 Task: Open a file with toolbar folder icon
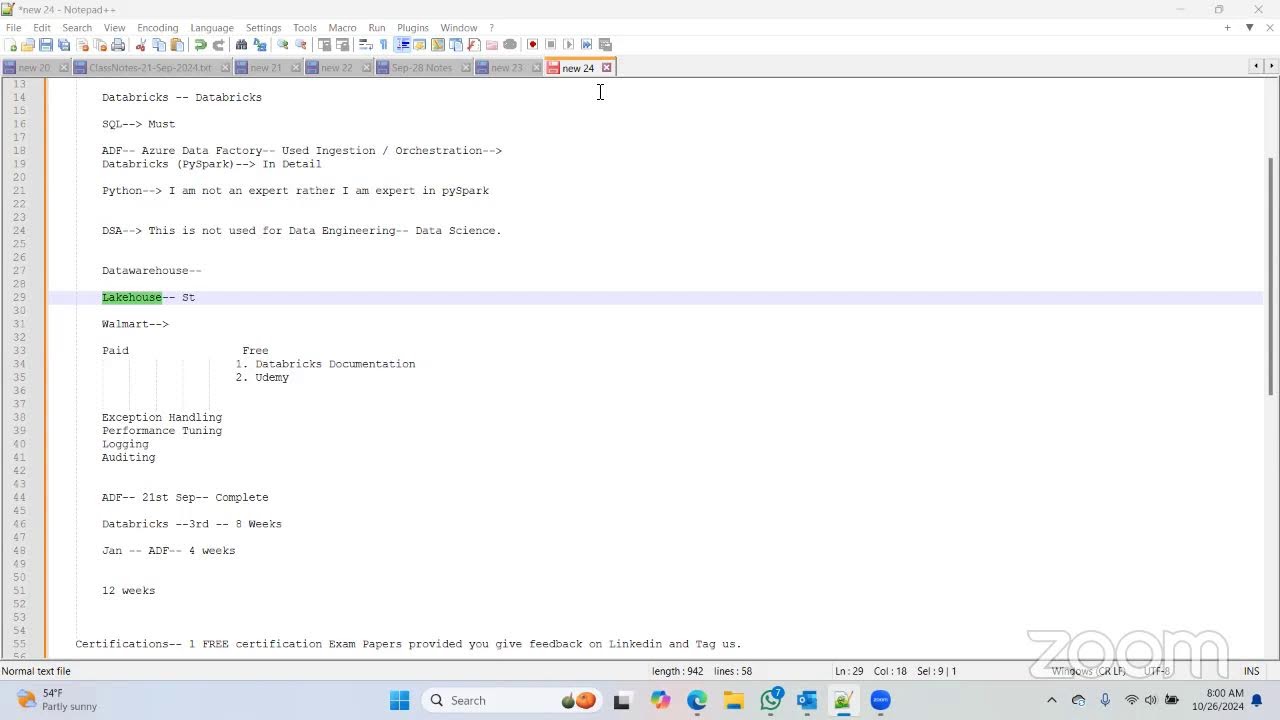(28, 44)
